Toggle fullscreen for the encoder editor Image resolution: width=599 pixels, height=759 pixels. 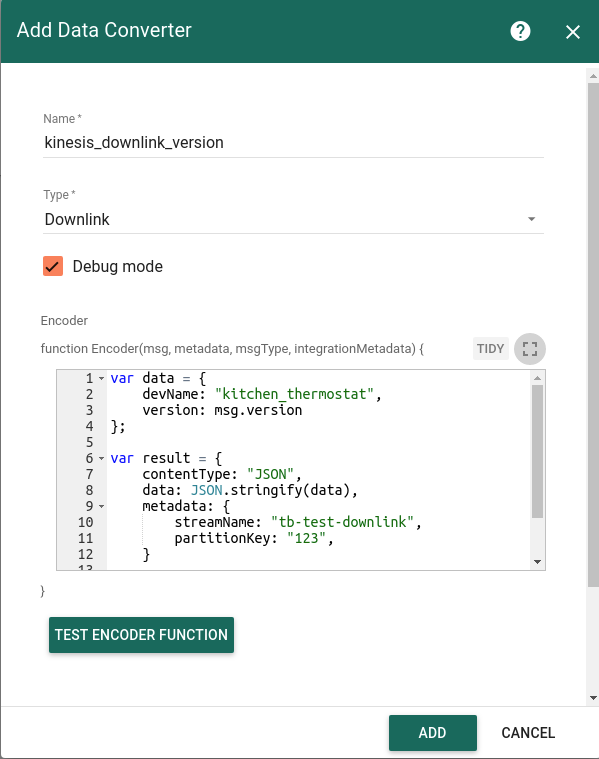[x=530, y=349]
